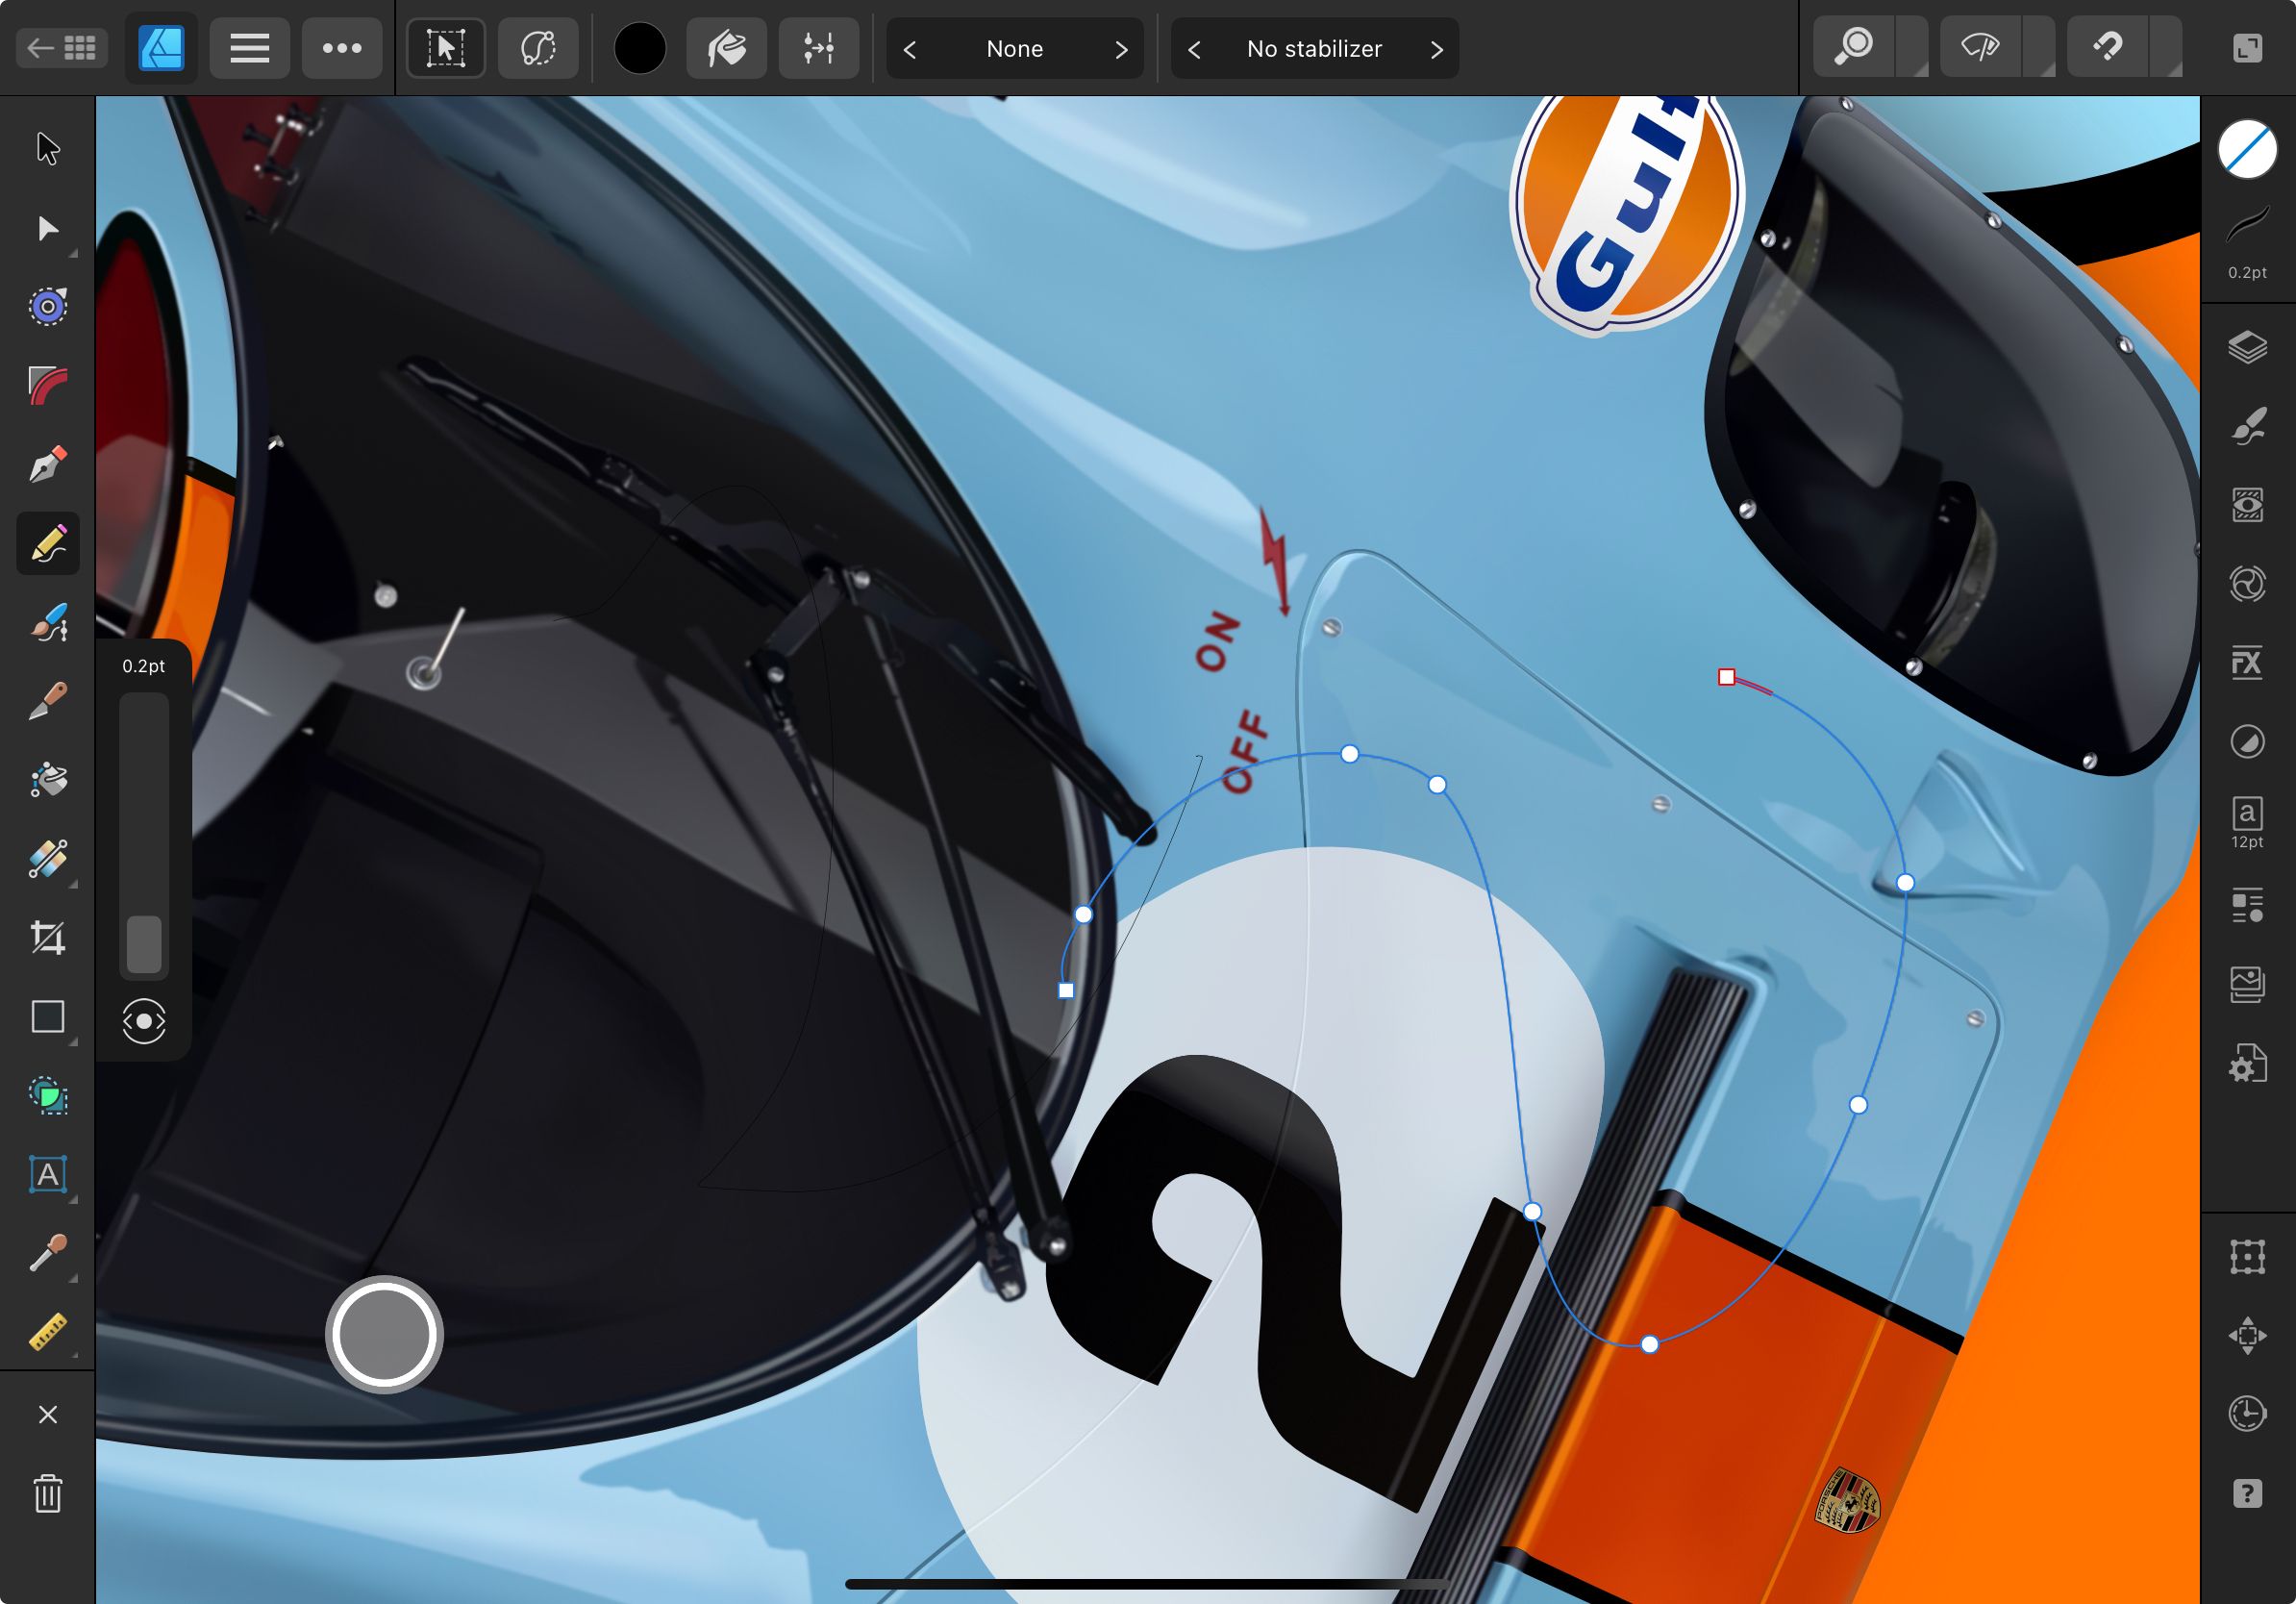Select the Colour Picker tool
Viewport: 2296px width, 1604px height.
point(47,1250)
